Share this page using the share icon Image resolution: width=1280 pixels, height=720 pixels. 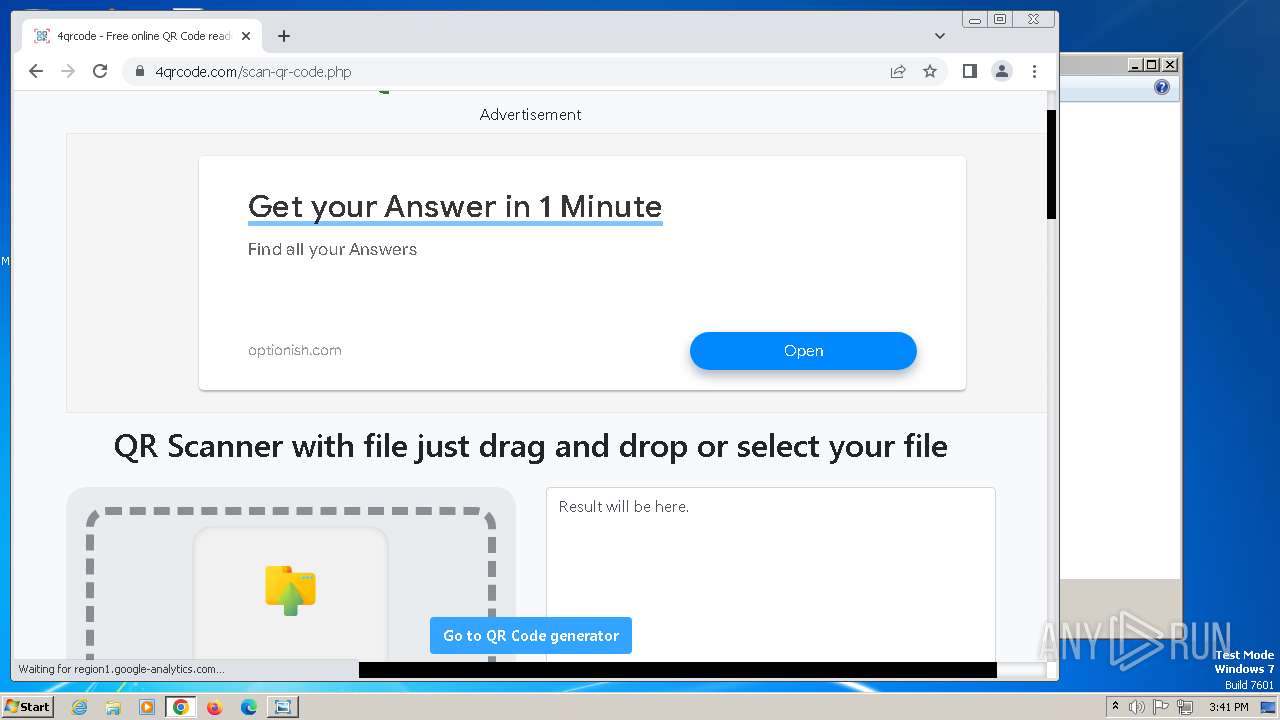[898, 71]
